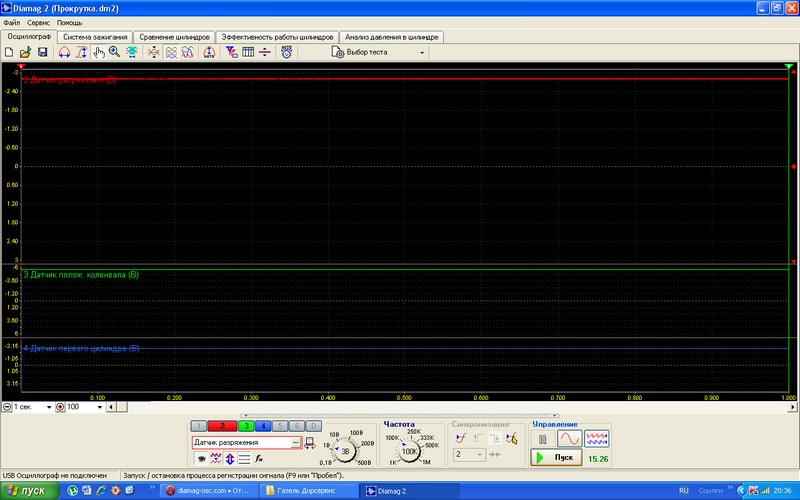Click the horizontal scrollbar left arrow
Image resolution: width=800 pixels, height=500 pixels.
(x=112, y=407)
